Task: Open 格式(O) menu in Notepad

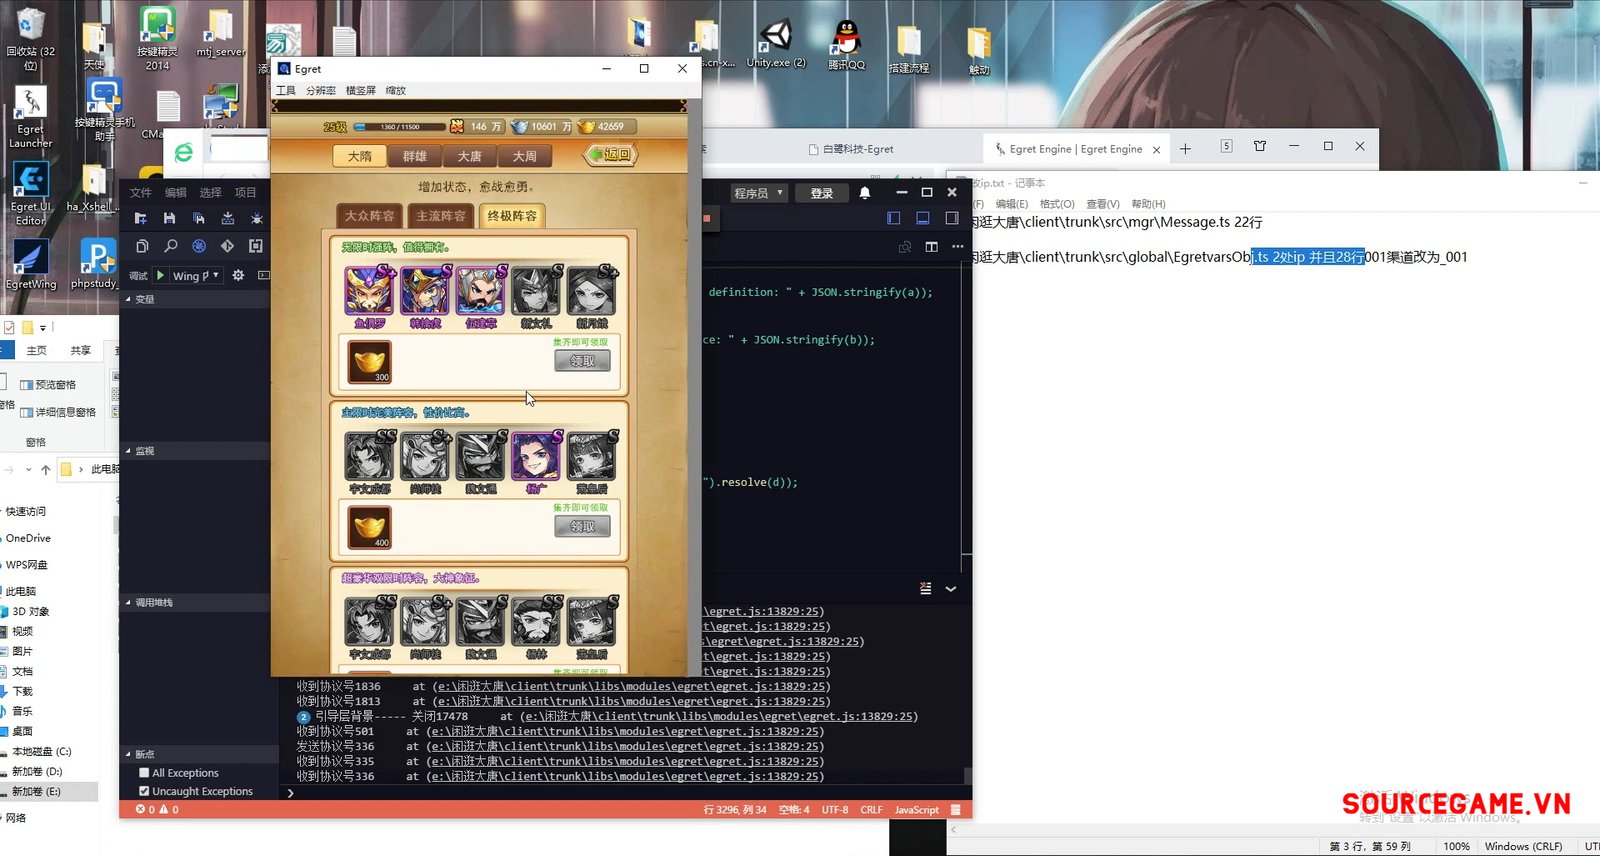Action: pyautogui.click(x=1057, y=204)
